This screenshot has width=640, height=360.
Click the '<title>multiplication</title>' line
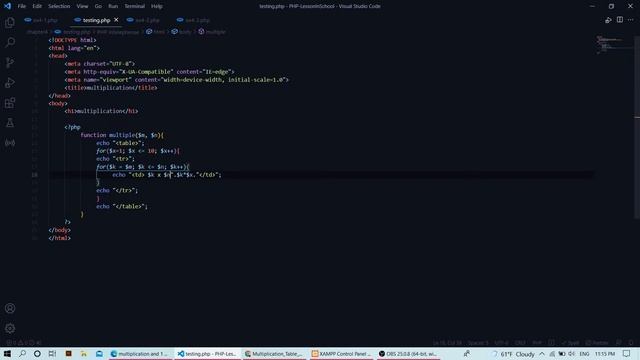[x=111, y=88]
